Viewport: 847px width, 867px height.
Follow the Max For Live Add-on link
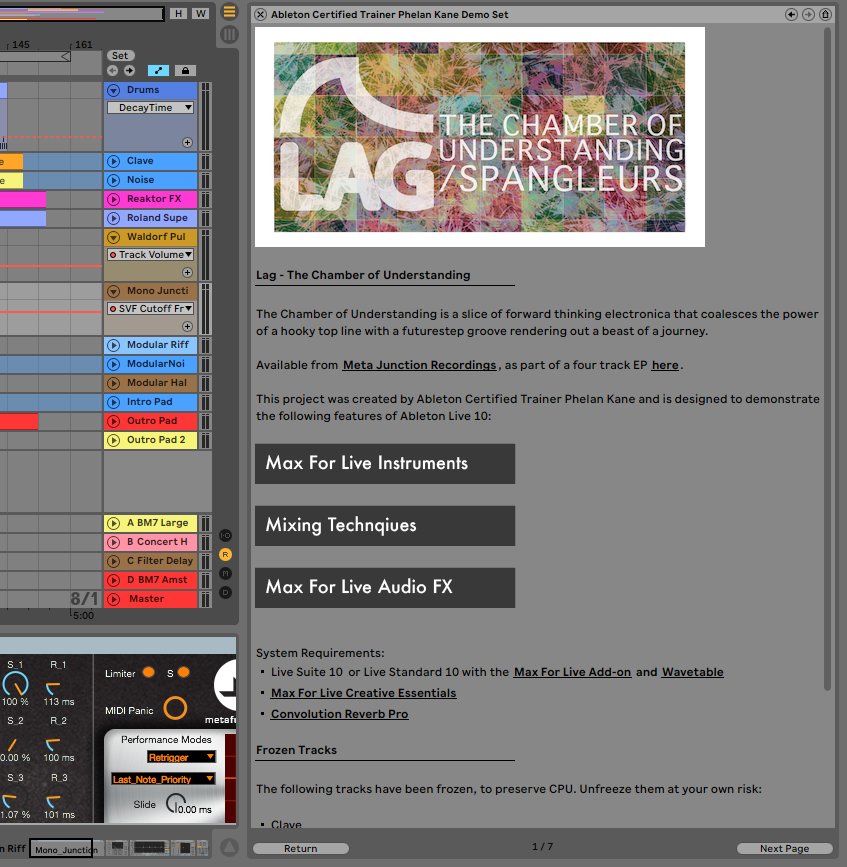(x=572, y=672)
